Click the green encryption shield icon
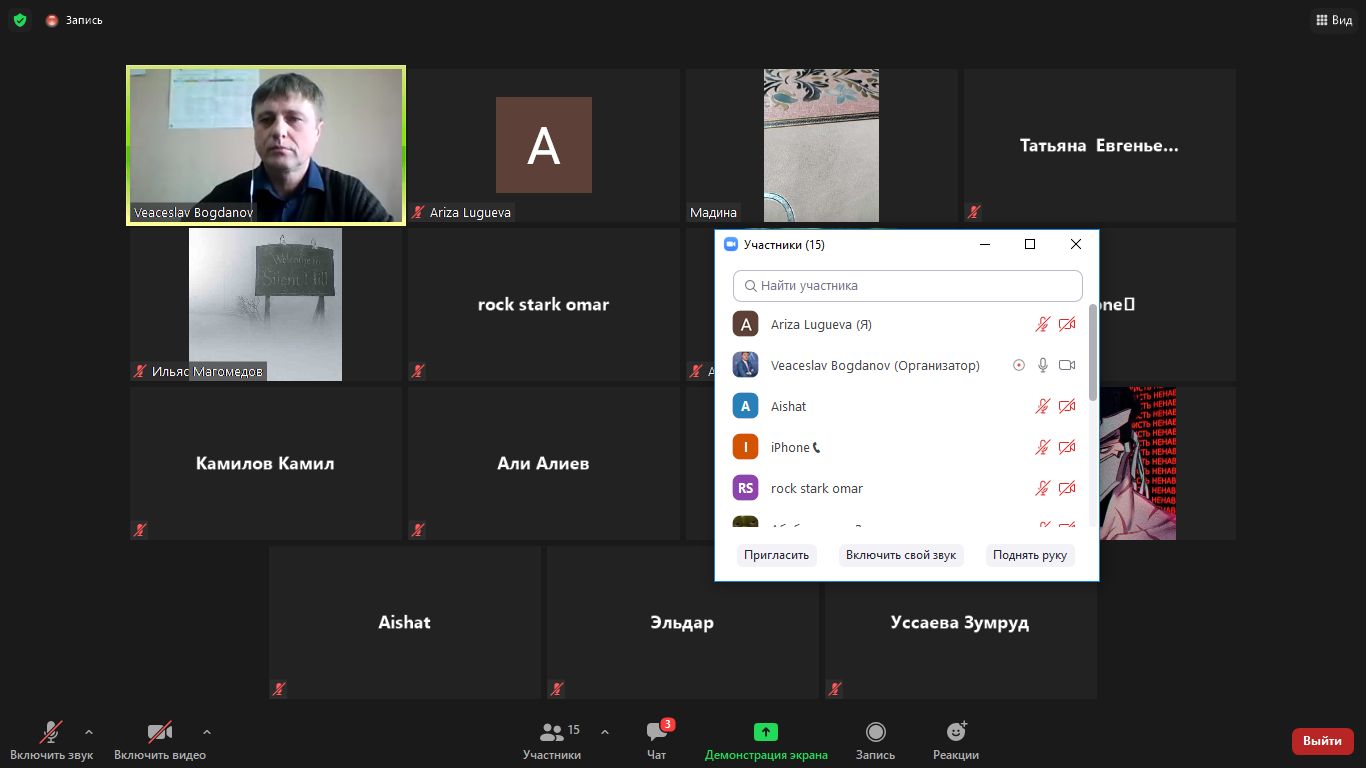The width and height of the screenshot is (1366, 768). (20, 20)
